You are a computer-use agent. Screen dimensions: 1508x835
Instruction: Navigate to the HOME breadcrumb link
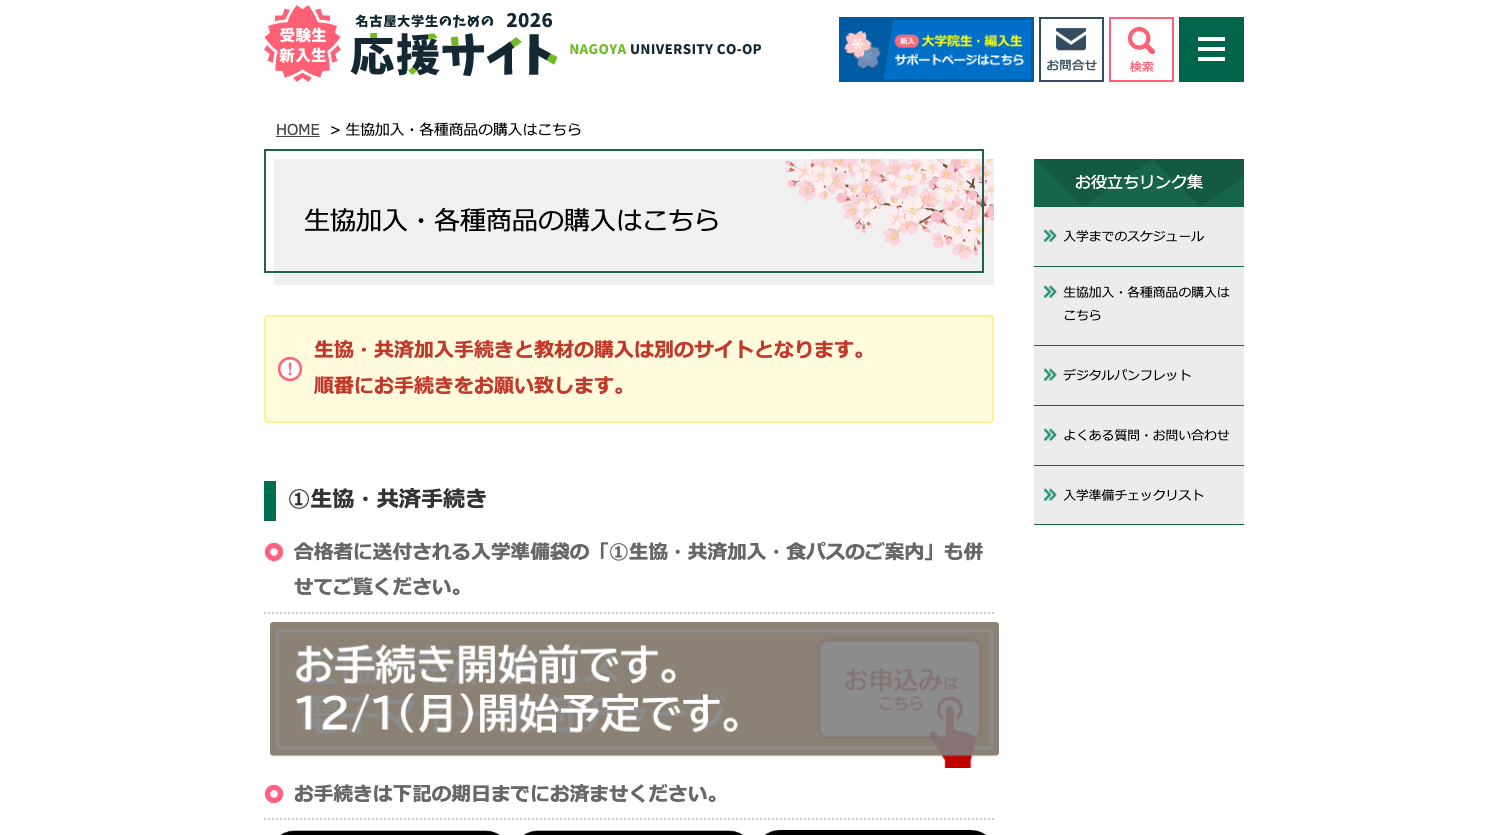click(x=297, y=129)
